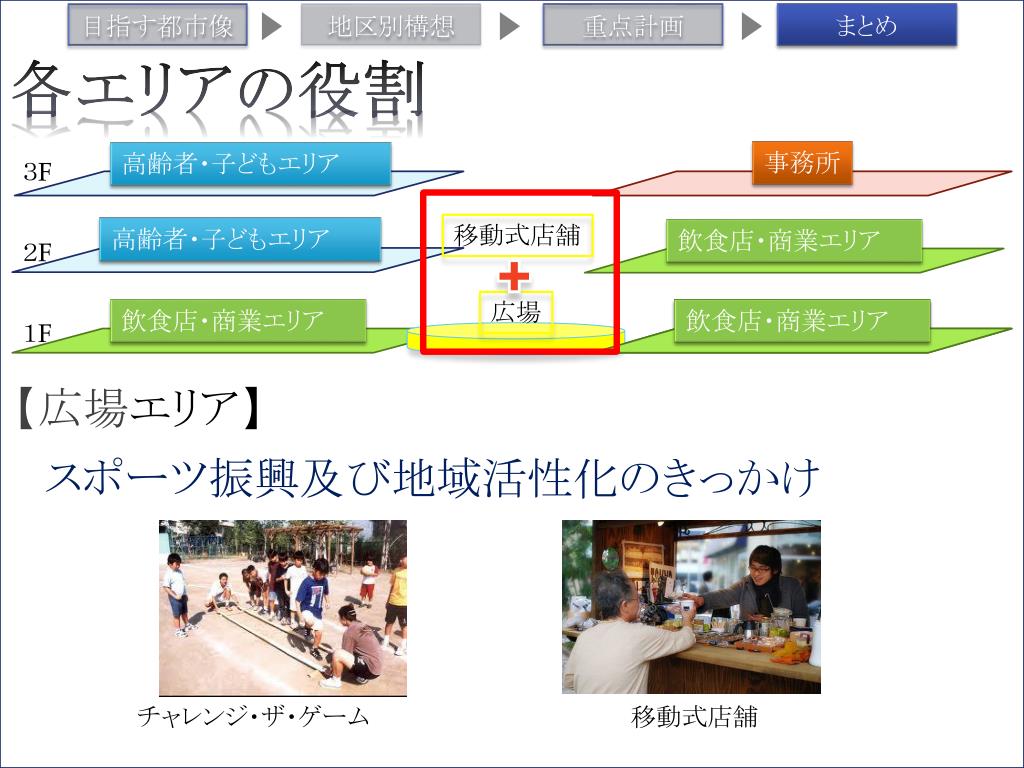
Task: Select the 重点計画 navigation step
Action: point(633,25)
